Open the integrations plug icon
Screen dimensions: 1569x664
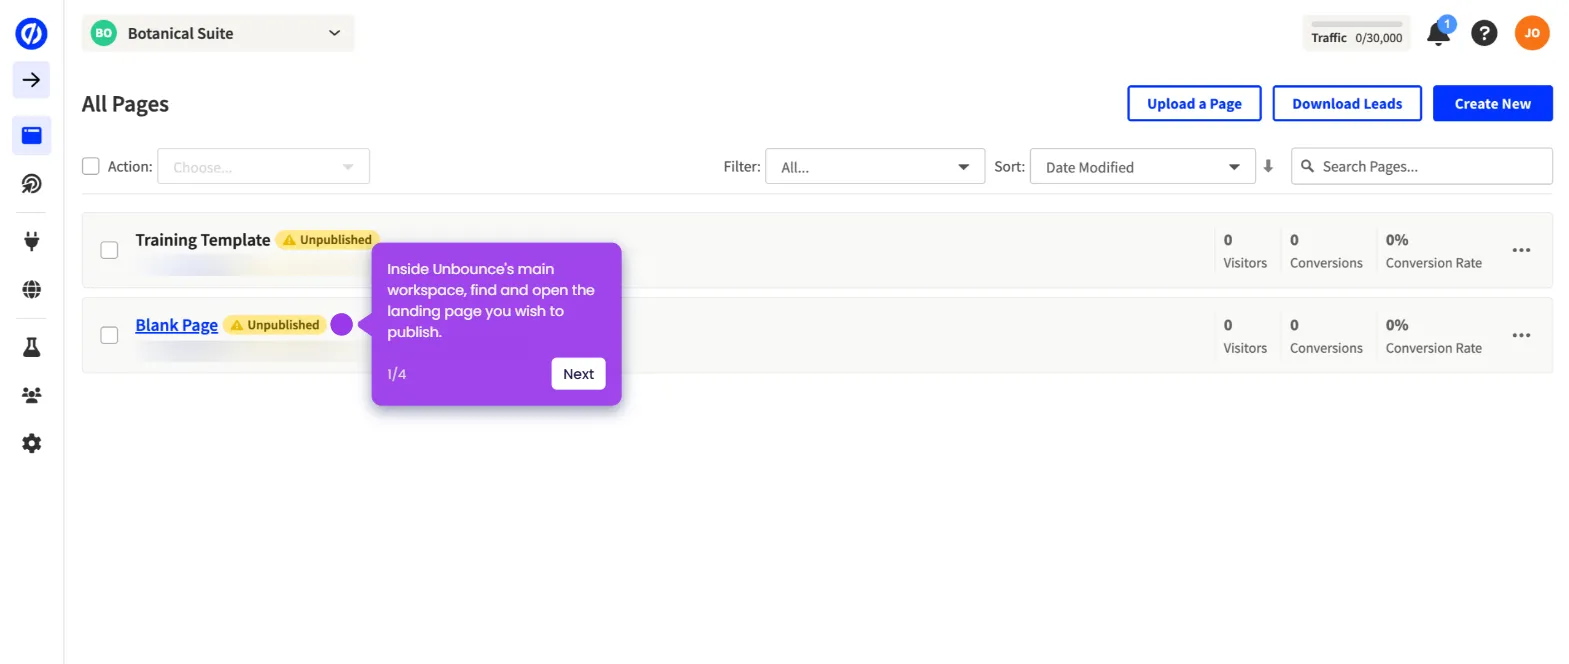31,241
